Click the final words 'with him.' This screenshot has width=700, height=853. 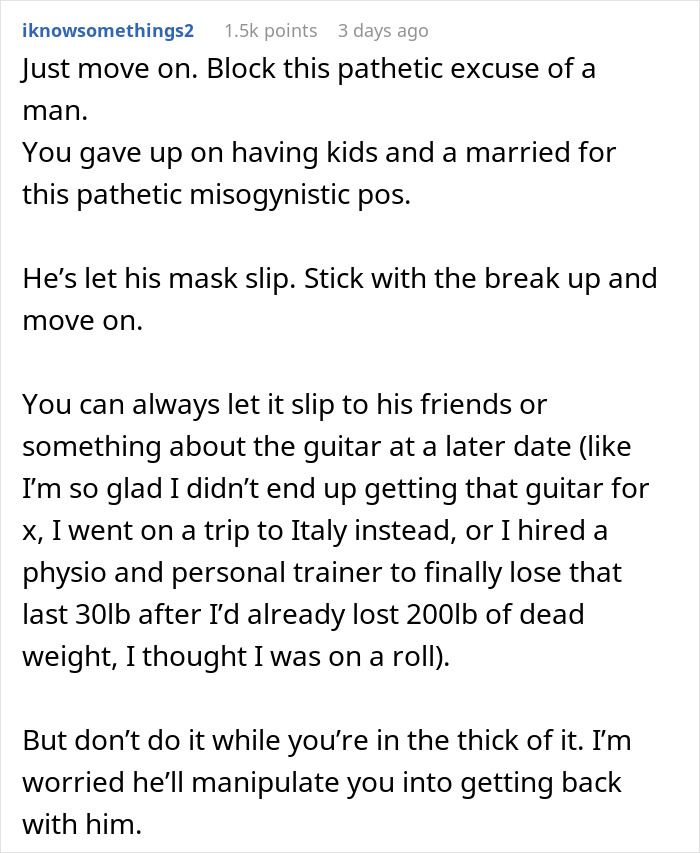tap(82, 824)
